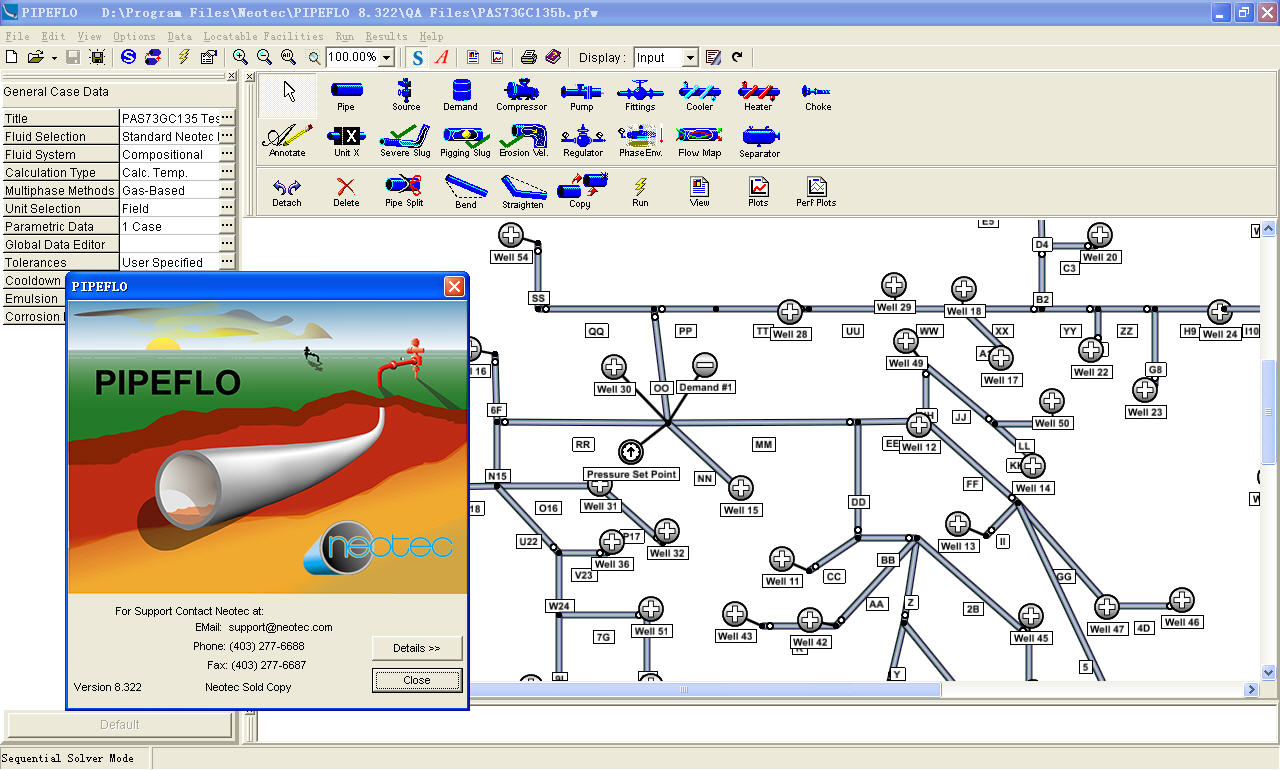Open the Pigging Slug tool
Image resolution: width=1280 pixels, height=770 pixels.
coord(466,141)
